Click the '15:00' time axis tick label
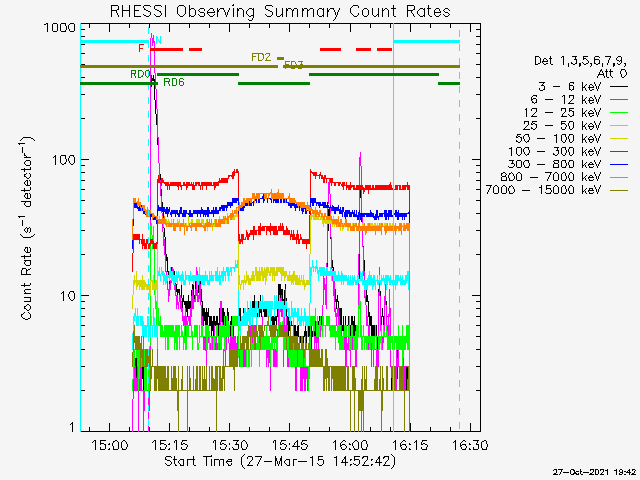640x480 pixels. 109,445
